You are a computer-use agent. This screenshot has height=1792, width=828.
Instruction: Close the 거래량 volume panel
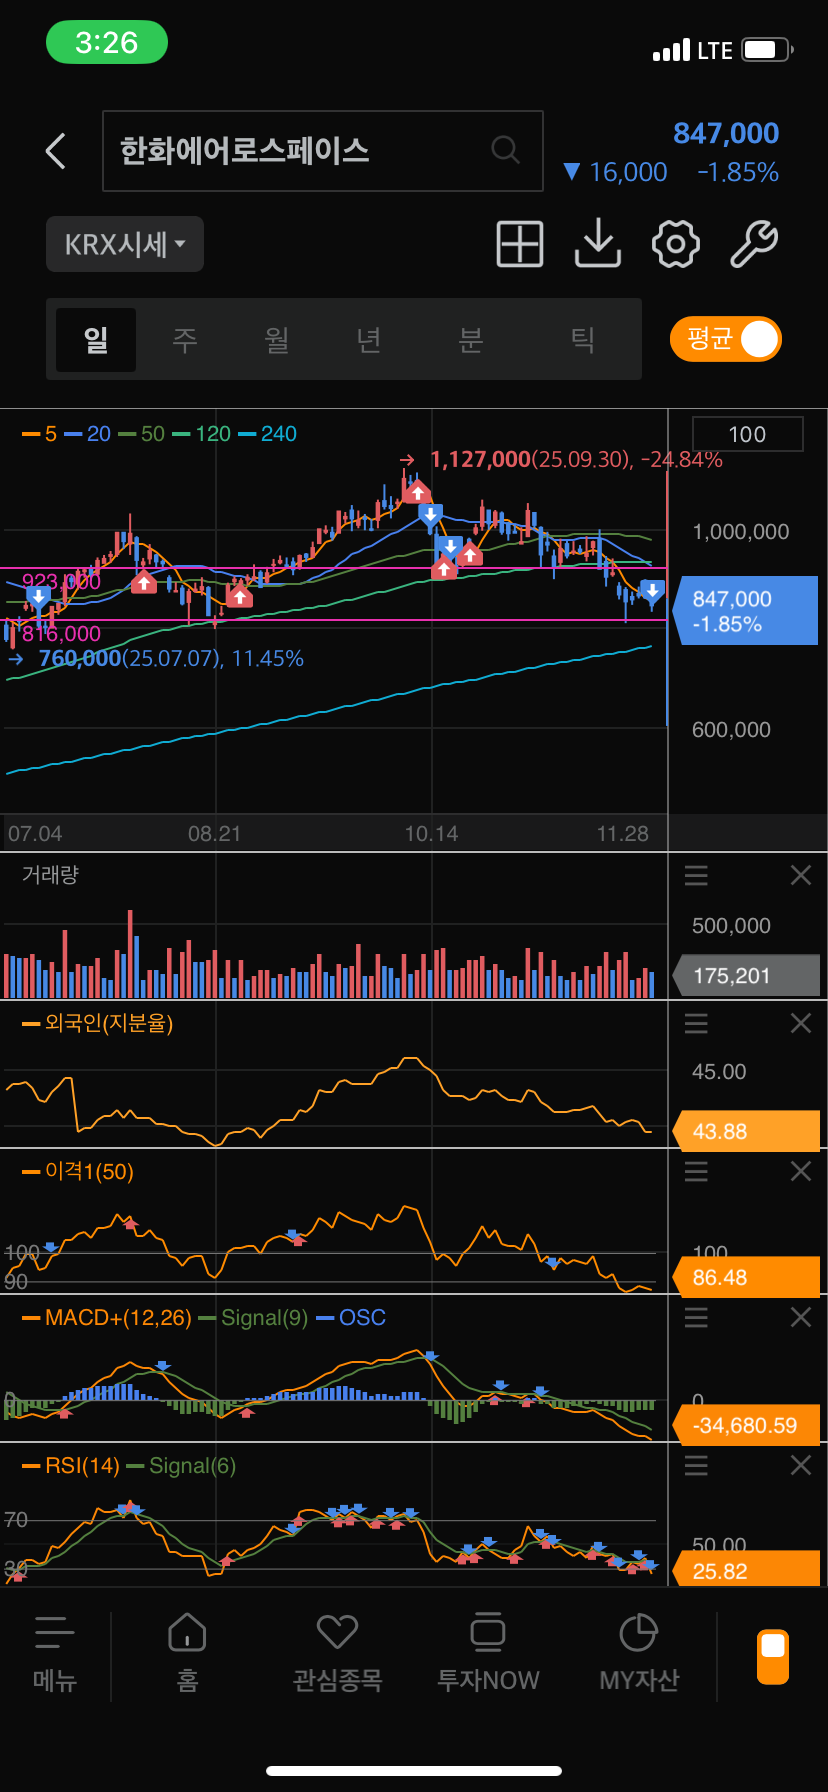801,876
